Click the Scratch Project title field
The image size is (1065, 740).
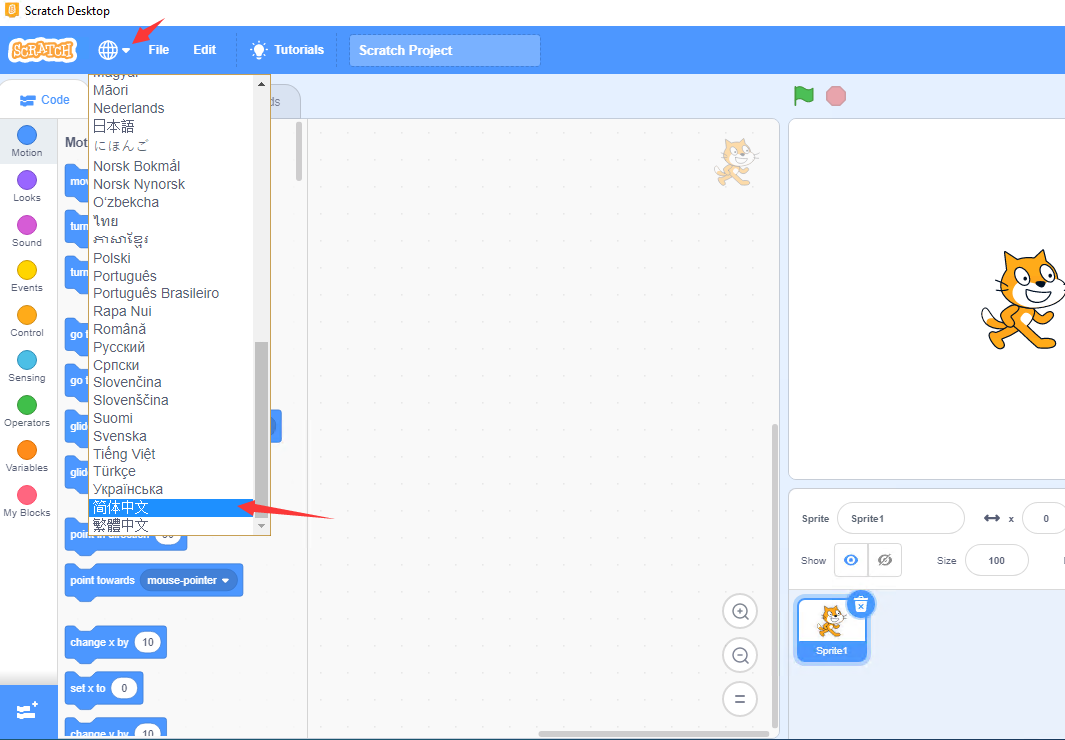444,51
